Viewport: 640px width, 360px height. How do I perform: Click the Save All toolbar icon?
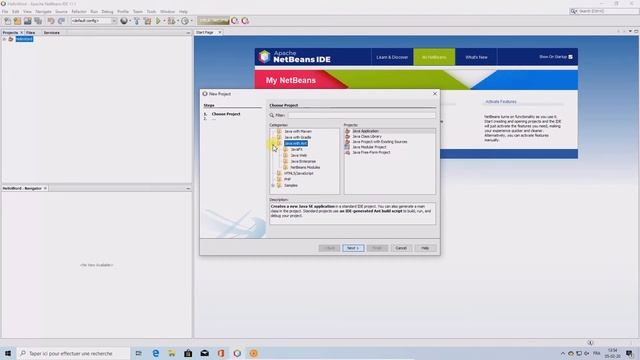tap(38, 21)
